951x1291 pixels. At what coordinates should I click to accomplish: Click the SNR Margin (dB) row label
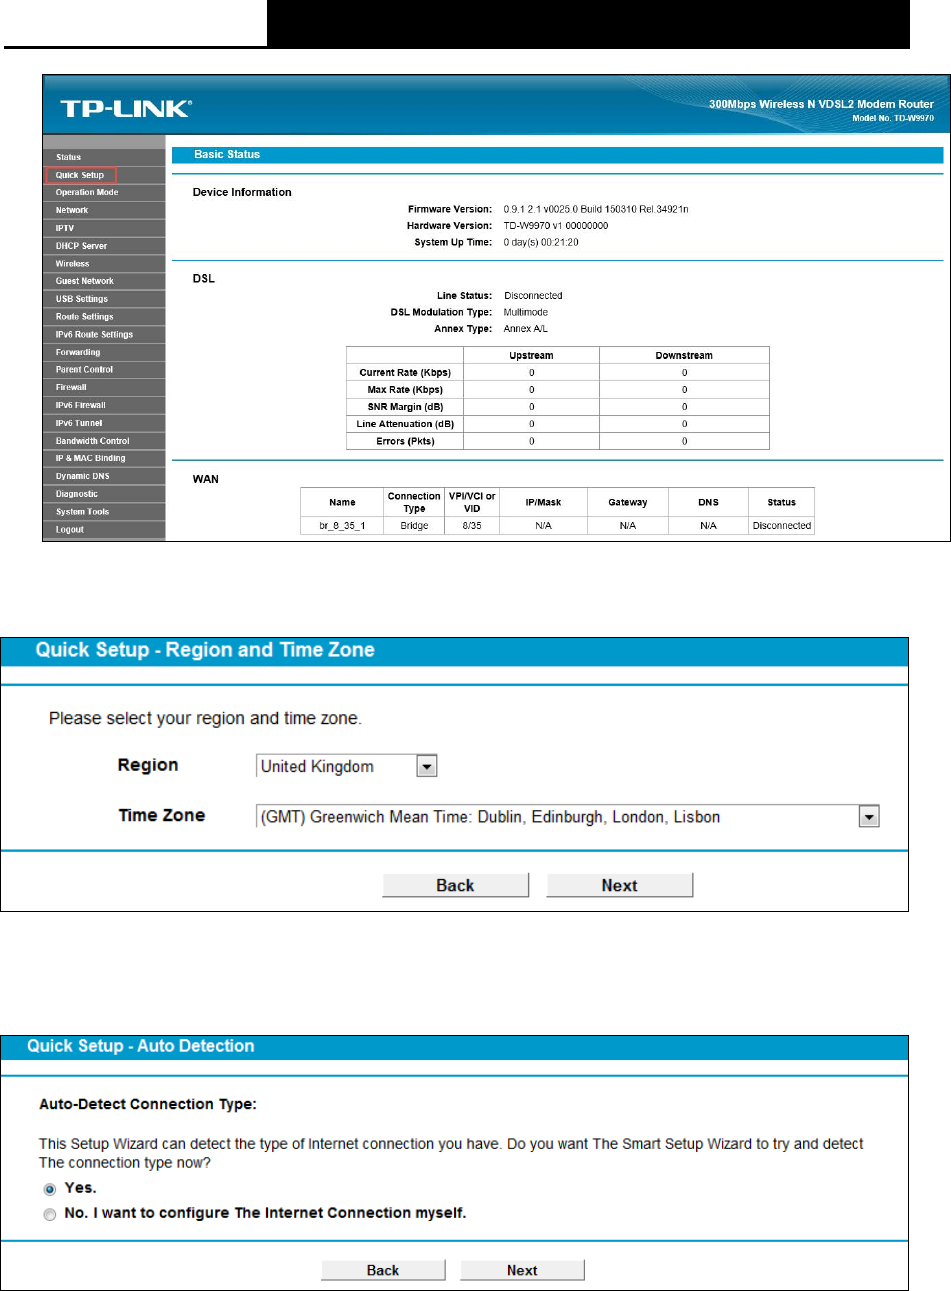pos(405,407)
